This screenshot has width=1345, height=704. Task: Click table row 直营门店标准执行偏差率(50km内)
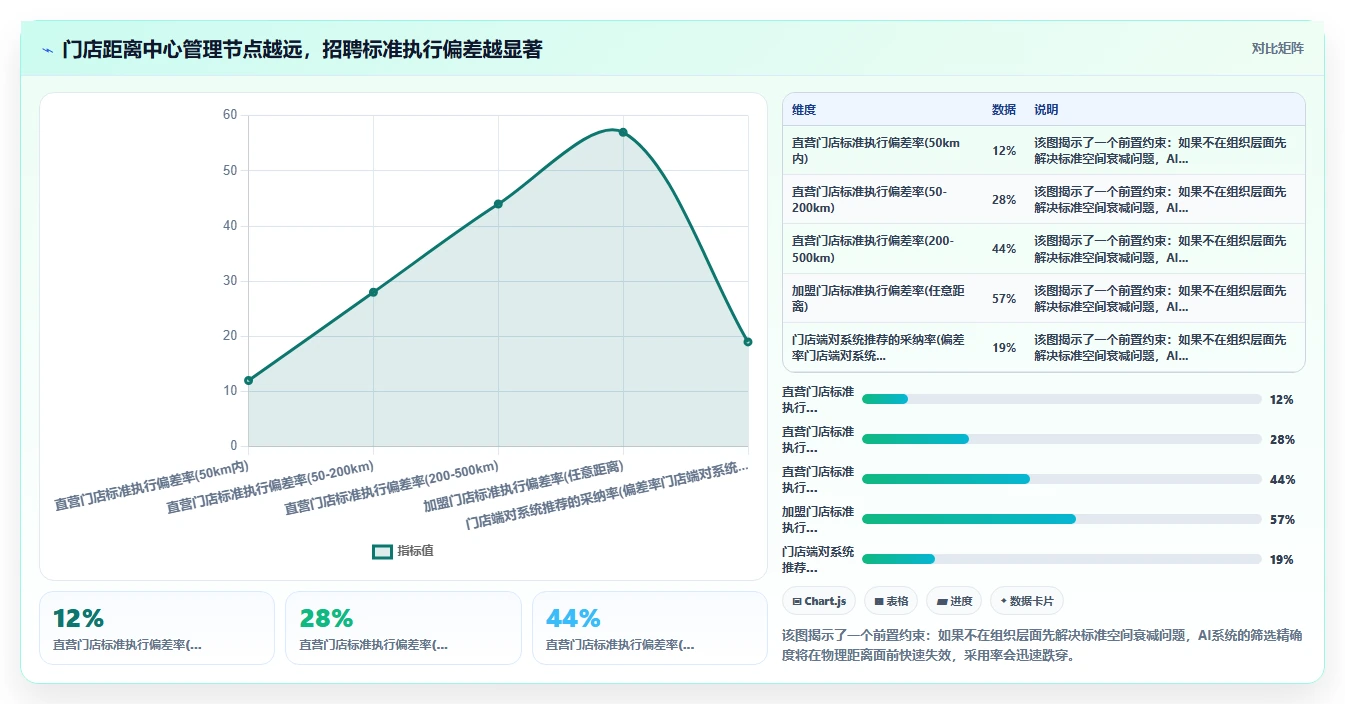1043,150
